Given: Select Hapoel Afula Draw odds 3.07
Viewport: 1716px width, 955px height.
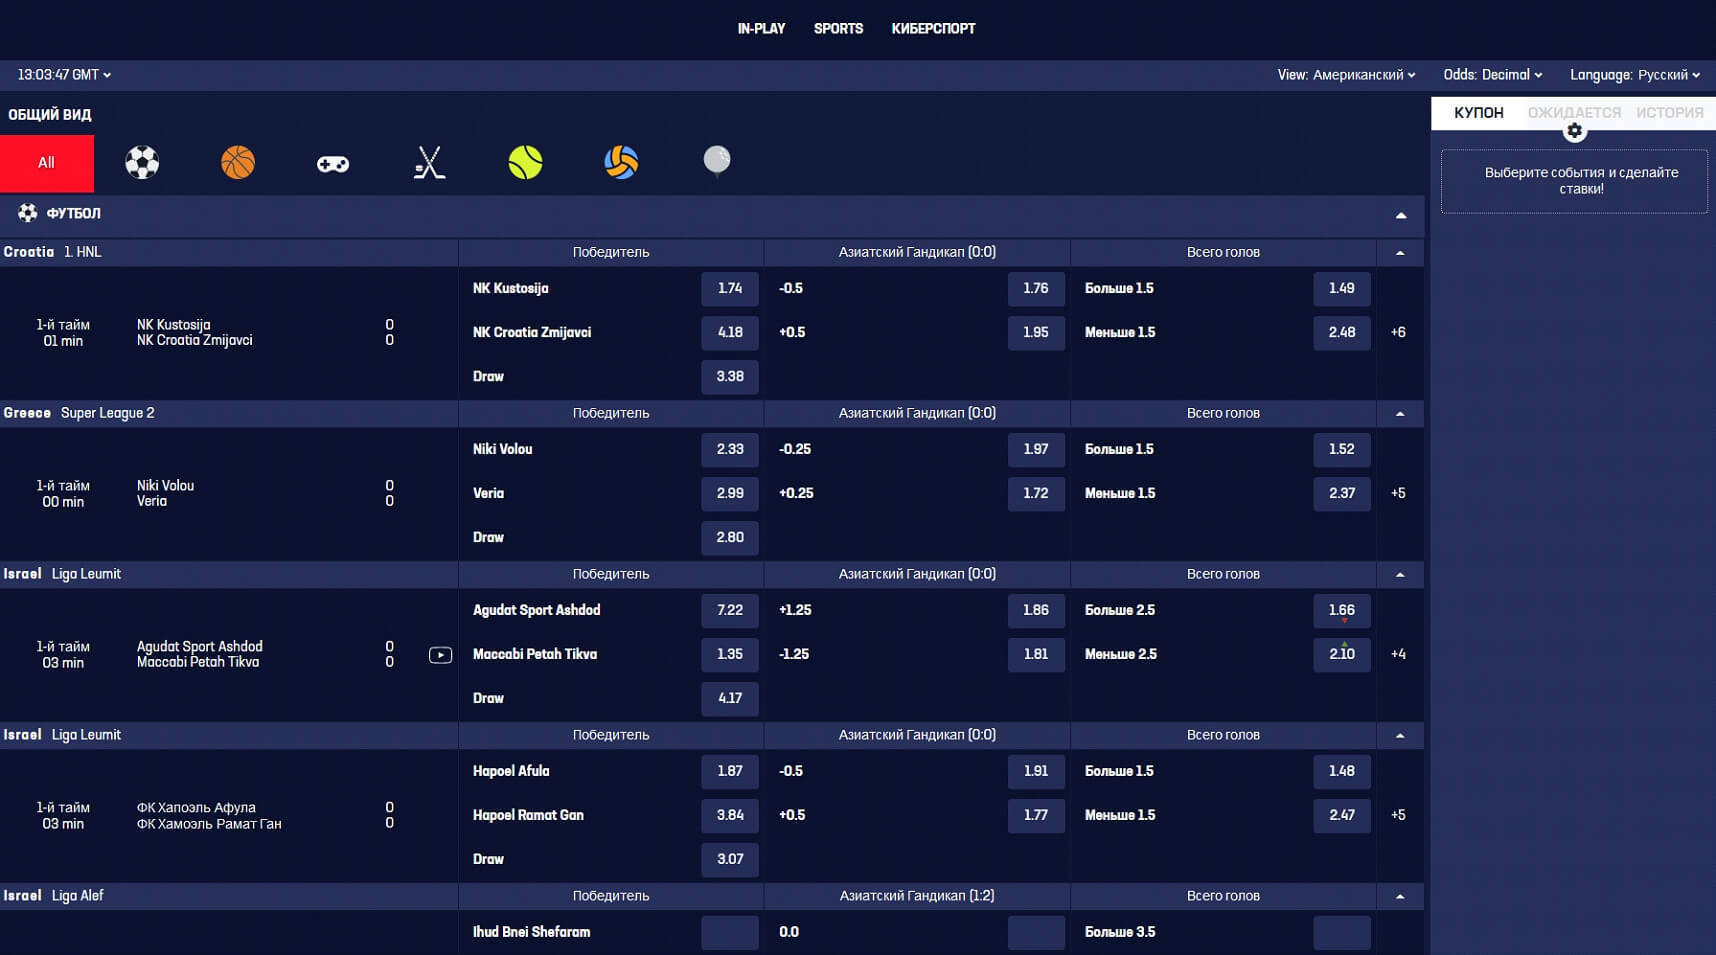Looking at the screenshot, I should tap(730, 860).
